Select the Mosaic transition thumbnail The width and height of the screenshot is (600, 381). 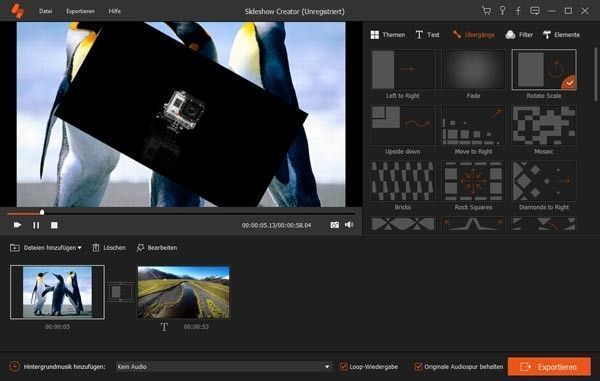point(544,126)
